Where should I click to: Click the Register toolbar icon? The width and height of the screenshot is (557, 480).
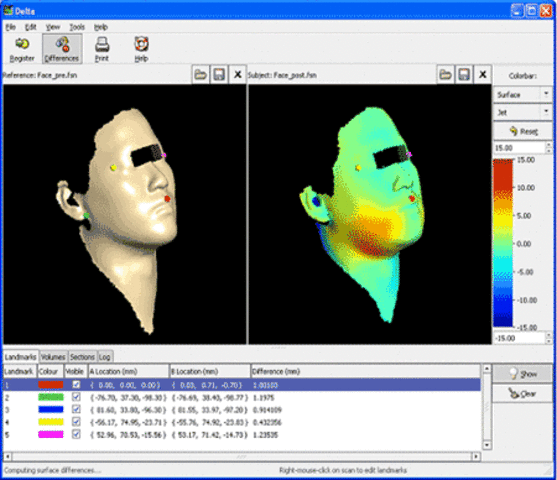(22, 49)
